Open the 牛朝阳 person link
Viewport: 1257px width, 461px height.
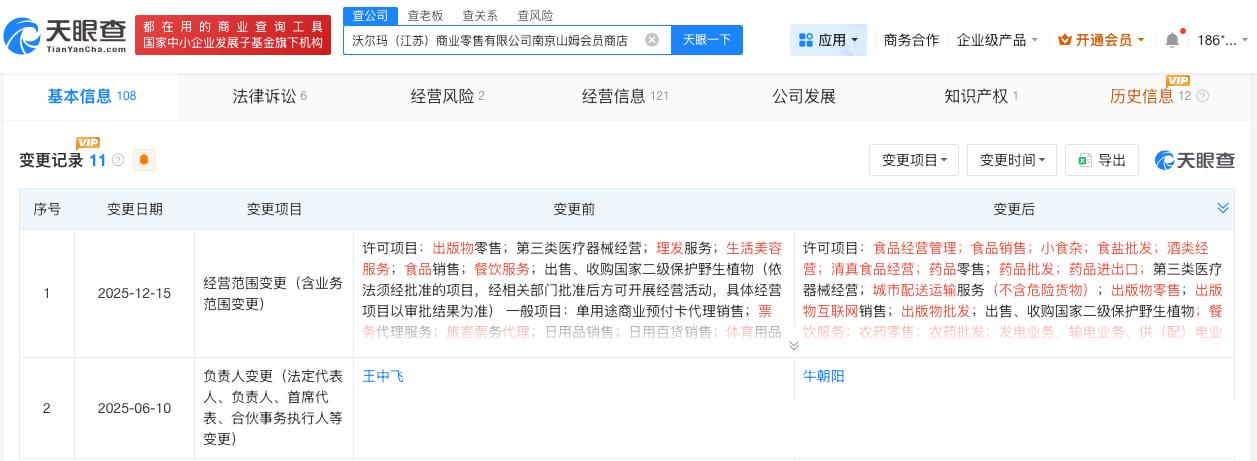[823, 377]
